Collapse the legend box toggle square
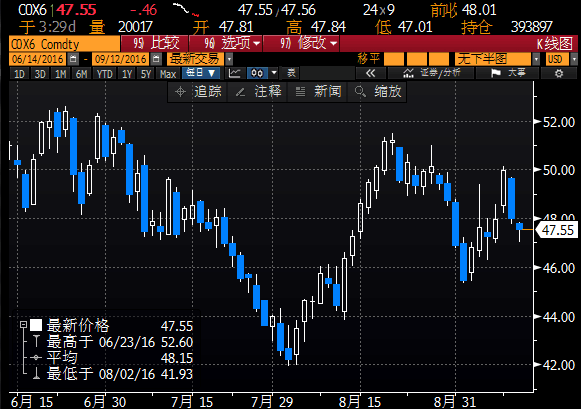Screen dimensions: 581x409 coord(24,325)
